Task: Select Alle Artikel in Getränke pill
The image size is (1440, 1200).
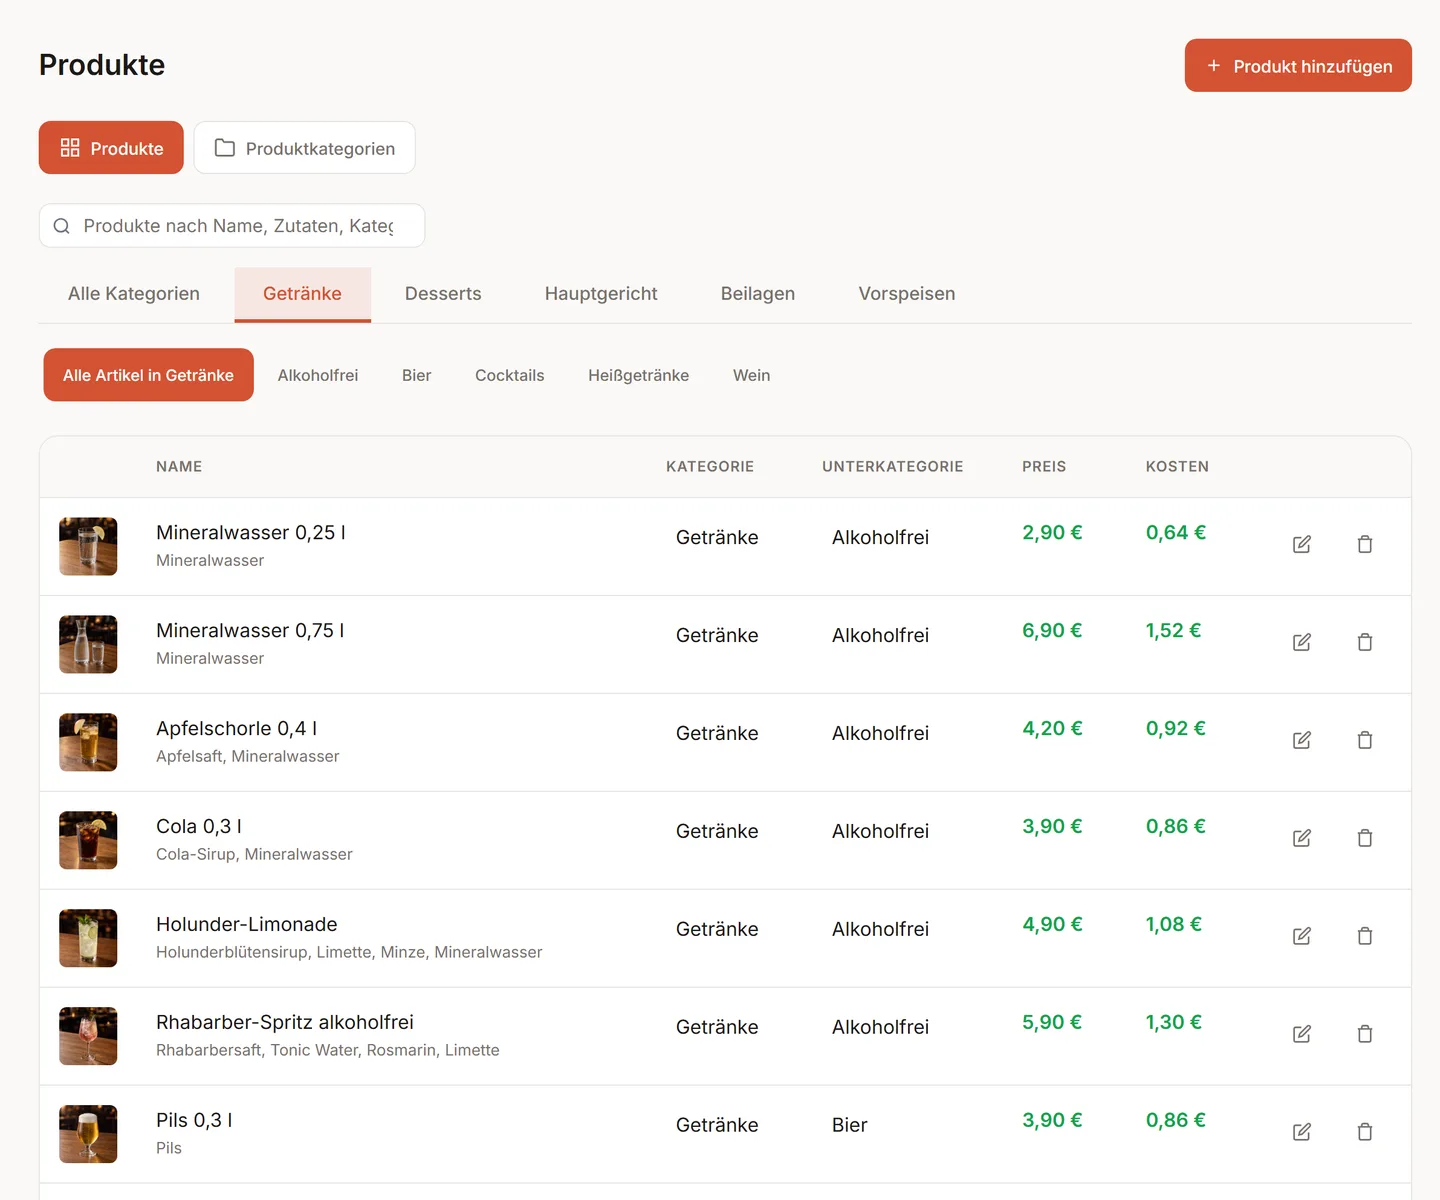Action: tap(148, 375)
